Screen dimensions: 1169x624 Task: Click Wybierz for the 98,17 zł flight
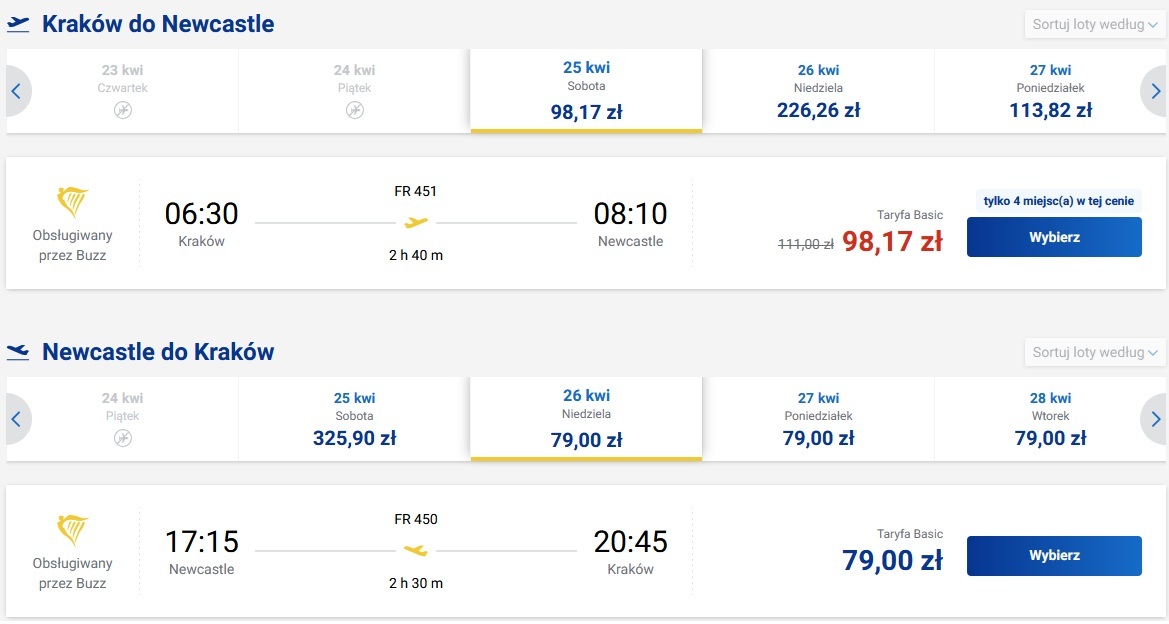[x=1054, y=237]
